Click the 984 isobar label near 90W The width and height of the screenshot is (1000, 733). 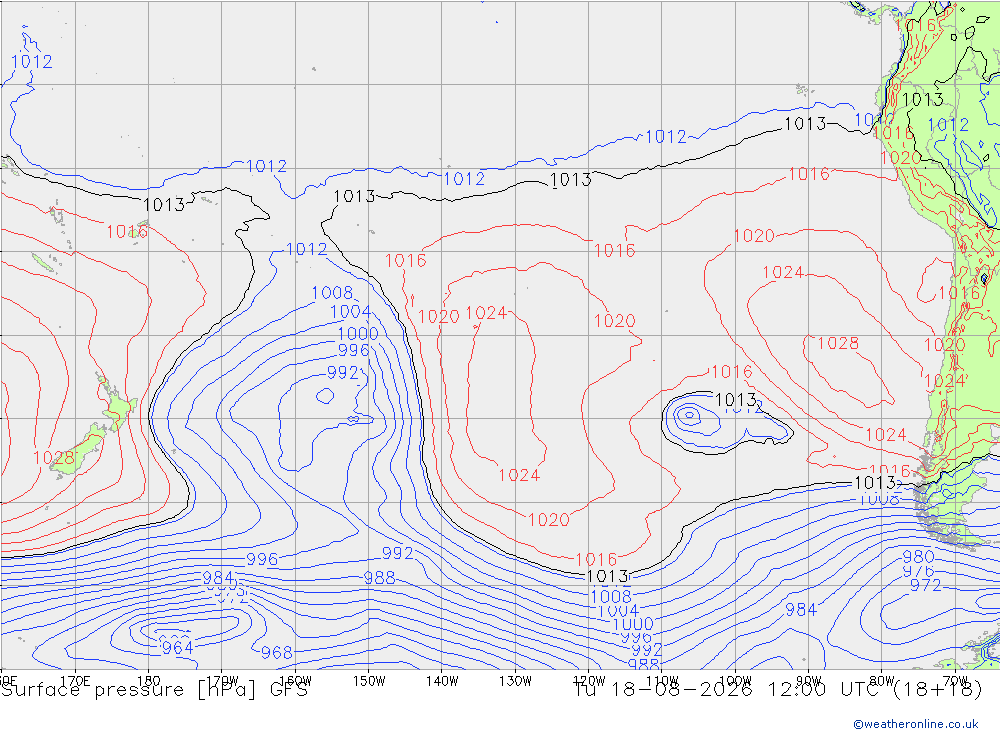(800, 610)
